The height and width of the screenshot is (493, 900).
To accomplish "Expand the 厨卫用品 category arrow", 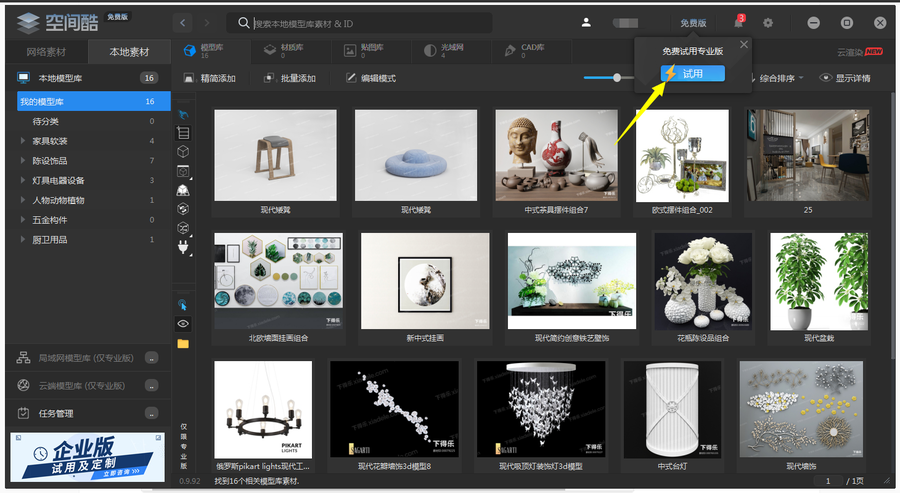I will (x=22, y=239).
